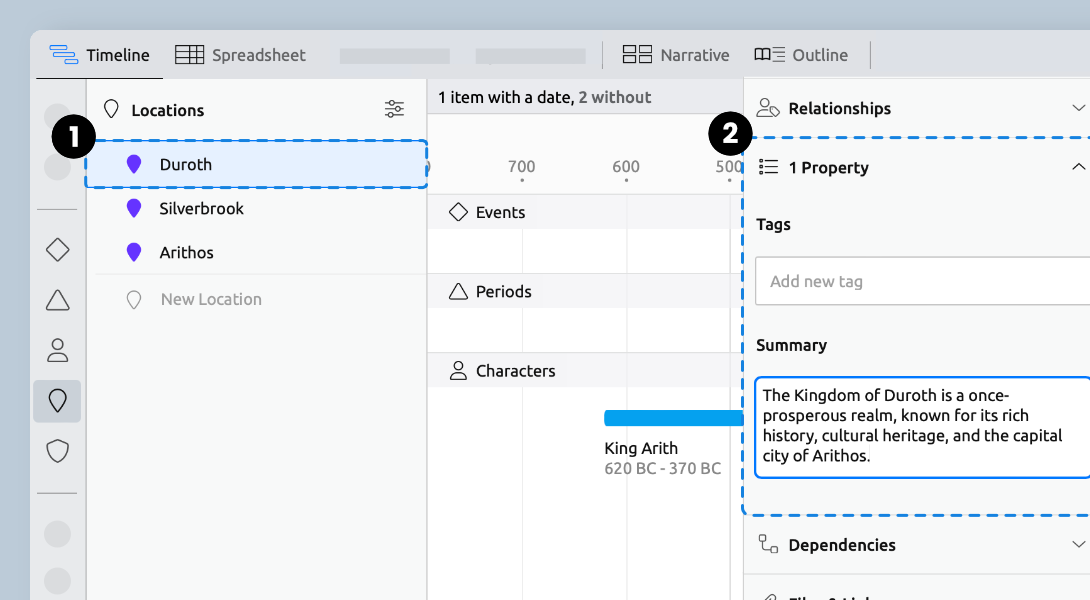This screenshot has height=600, width=1090.
Task: Select the Duroth location row
Action: click(256, 164)
